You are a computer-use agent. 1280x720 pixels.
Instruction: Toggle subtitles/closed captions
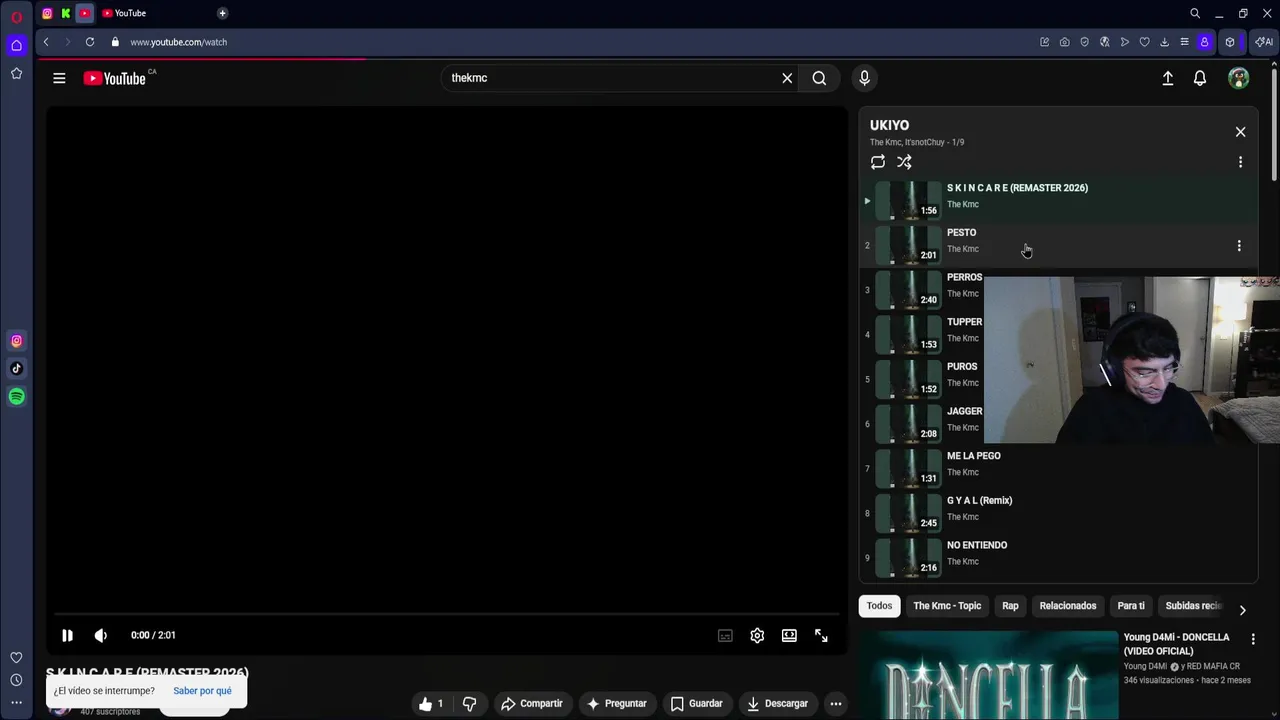pos(725,636)
